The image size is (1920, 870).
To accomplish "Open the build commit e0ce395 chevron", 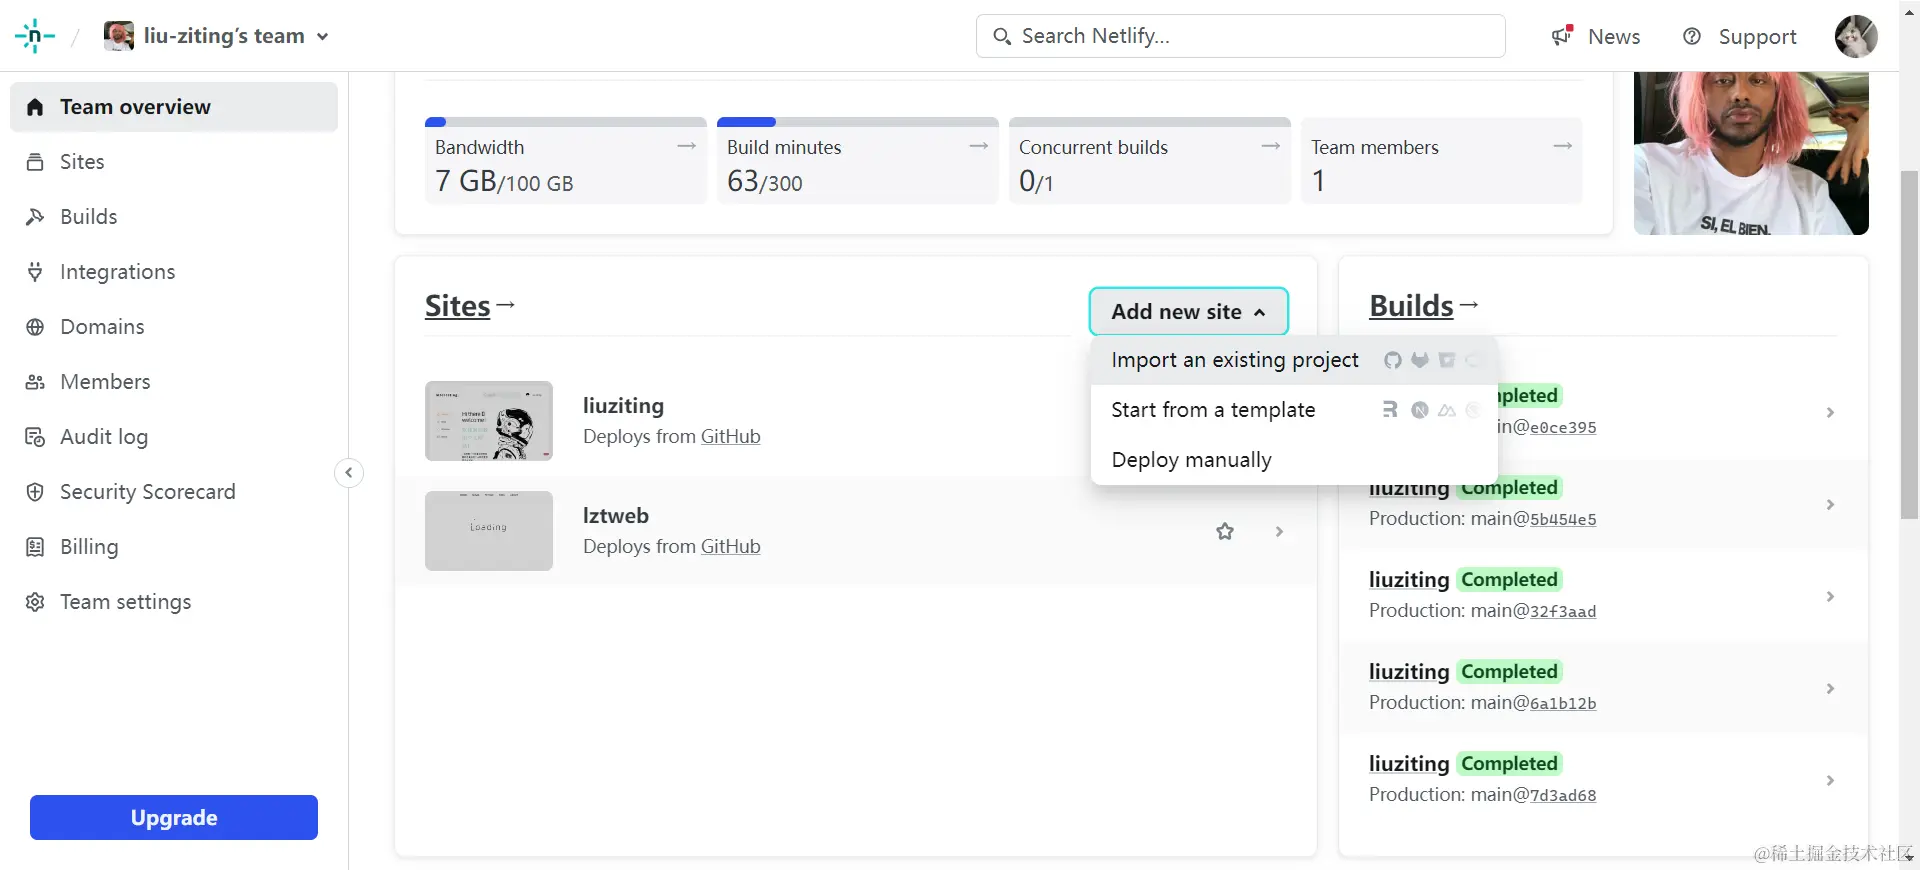I will point(1830,412).
